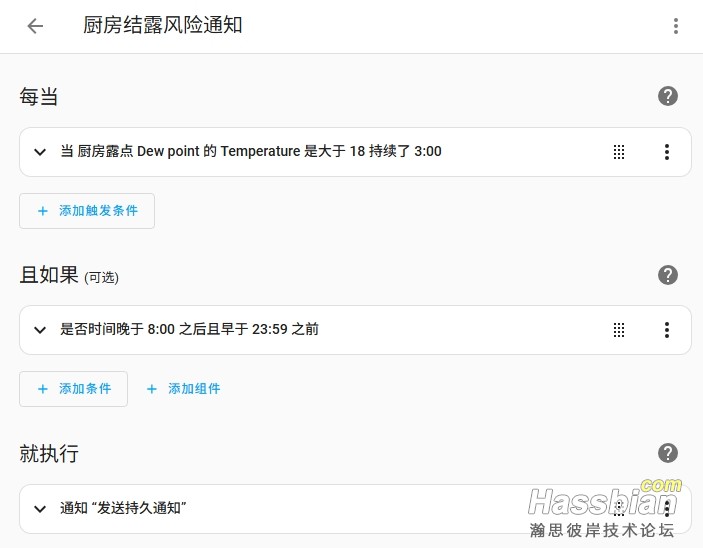The image size is (703, 548).
Task: Click 添加触发条件 button
Action: (x=87, y=211)
